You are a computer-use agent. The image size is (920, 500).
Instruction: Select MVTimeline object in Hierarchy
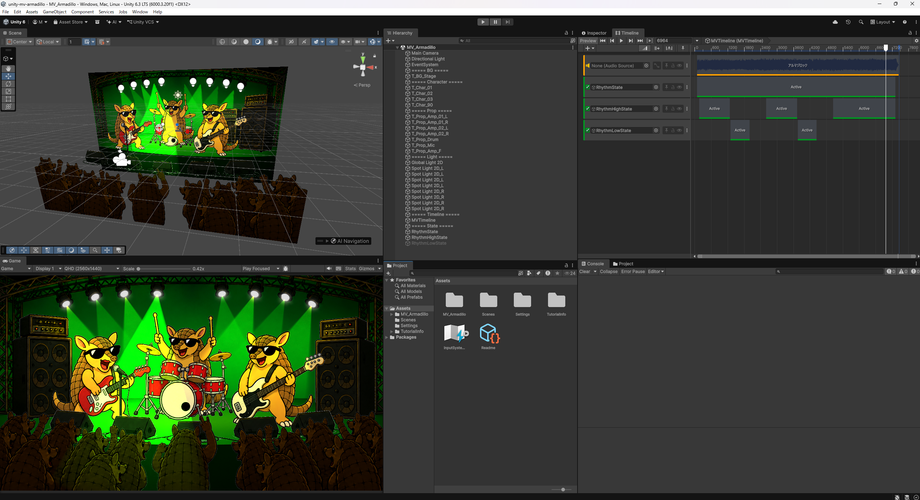tap(423, 220)
